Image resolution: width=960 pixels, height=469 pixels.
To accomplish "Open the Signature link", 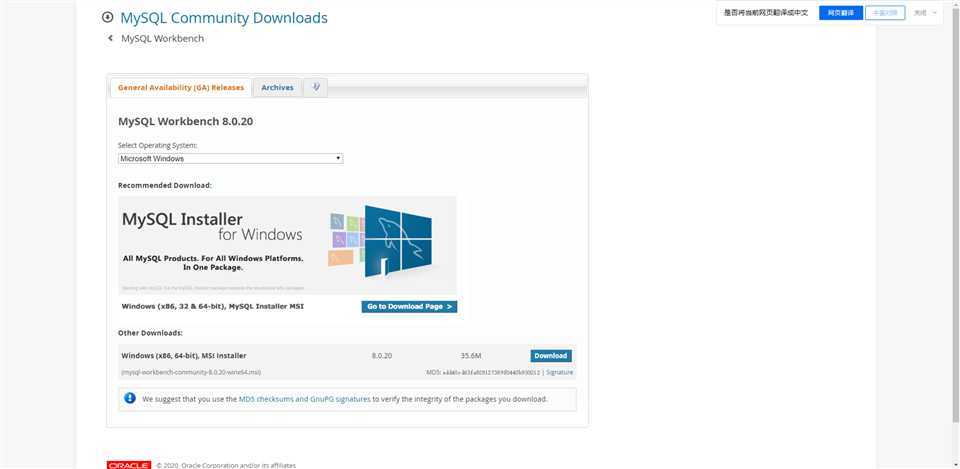I will [560, 372].
